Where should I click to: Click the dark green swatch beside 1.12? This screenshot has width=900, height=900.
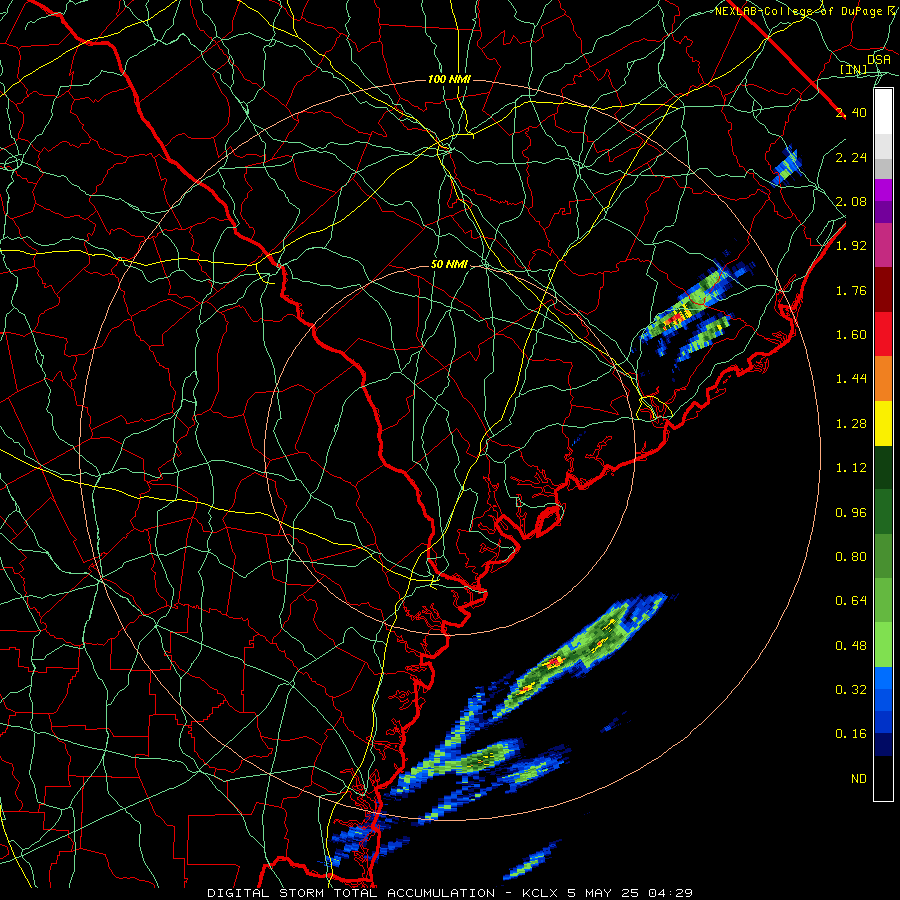(883, 468)
